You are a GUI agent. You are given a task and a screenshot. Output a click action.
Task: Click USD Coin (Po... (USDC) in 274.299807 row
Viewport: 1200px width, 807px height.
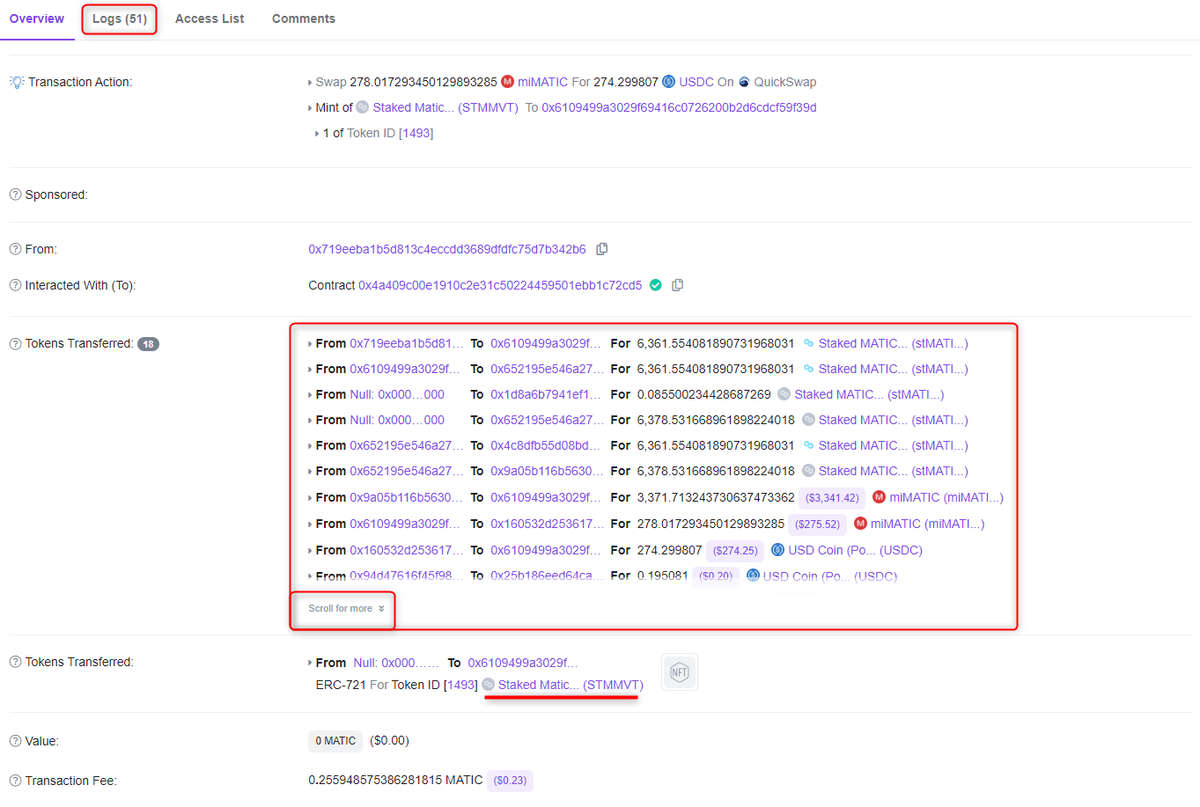(x=855, y=550)
